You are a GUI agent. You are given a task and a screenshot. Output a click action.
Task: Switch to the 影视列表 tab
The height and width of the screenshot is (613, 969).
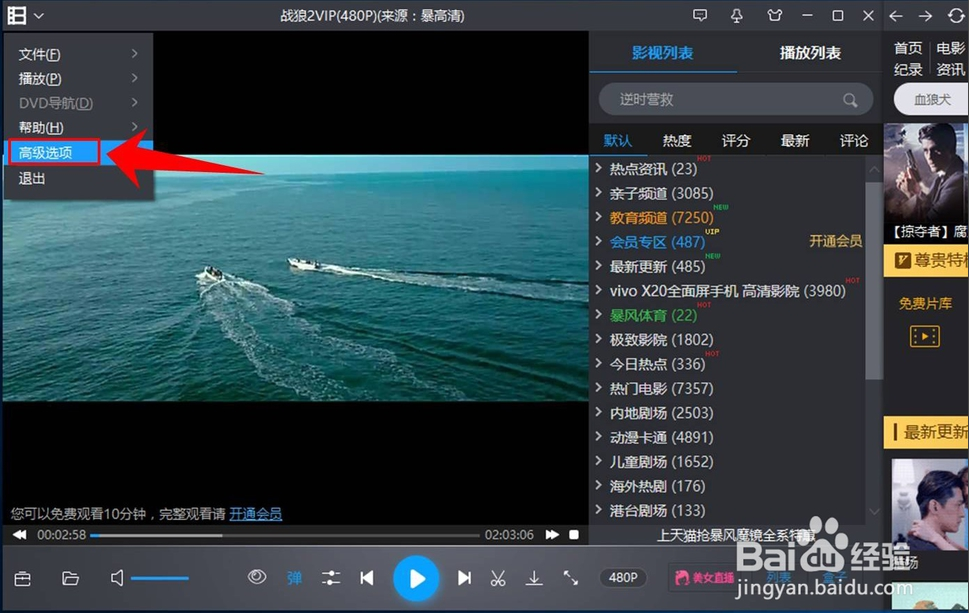coord(662,53)
